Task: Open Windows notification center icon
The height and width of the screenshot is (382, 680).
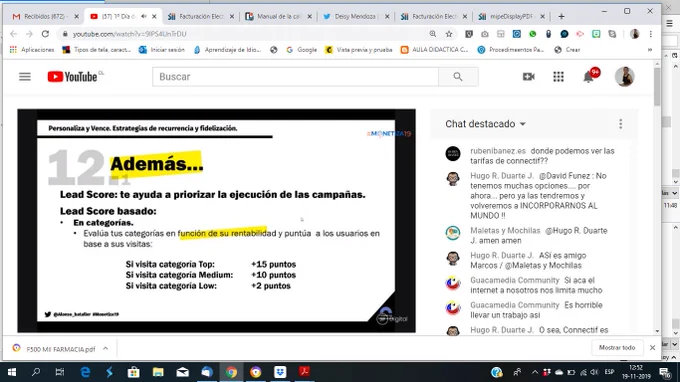Action: click(665, 372)
